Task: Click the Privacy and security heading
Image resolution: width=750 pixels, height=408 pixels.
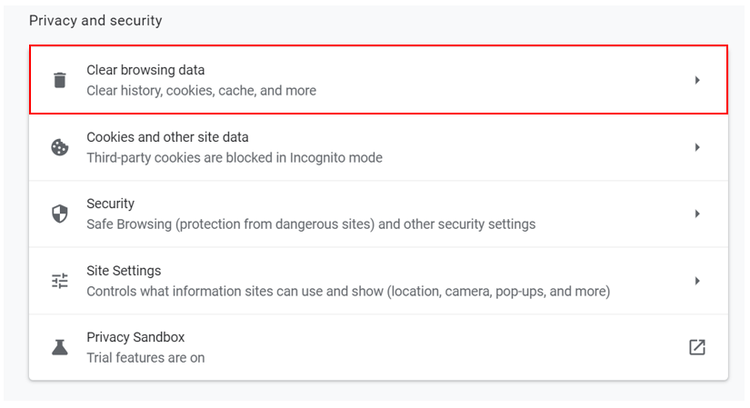Action: [x=96, y=21]
